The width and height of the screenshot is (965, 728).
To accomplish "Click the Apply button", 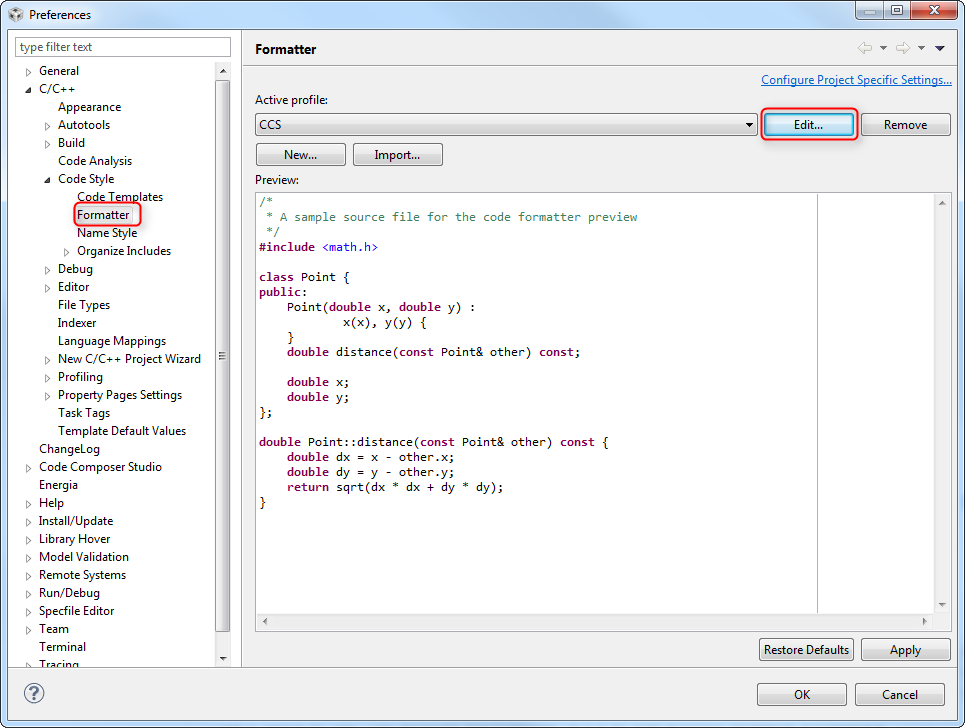I will (905, 650).
